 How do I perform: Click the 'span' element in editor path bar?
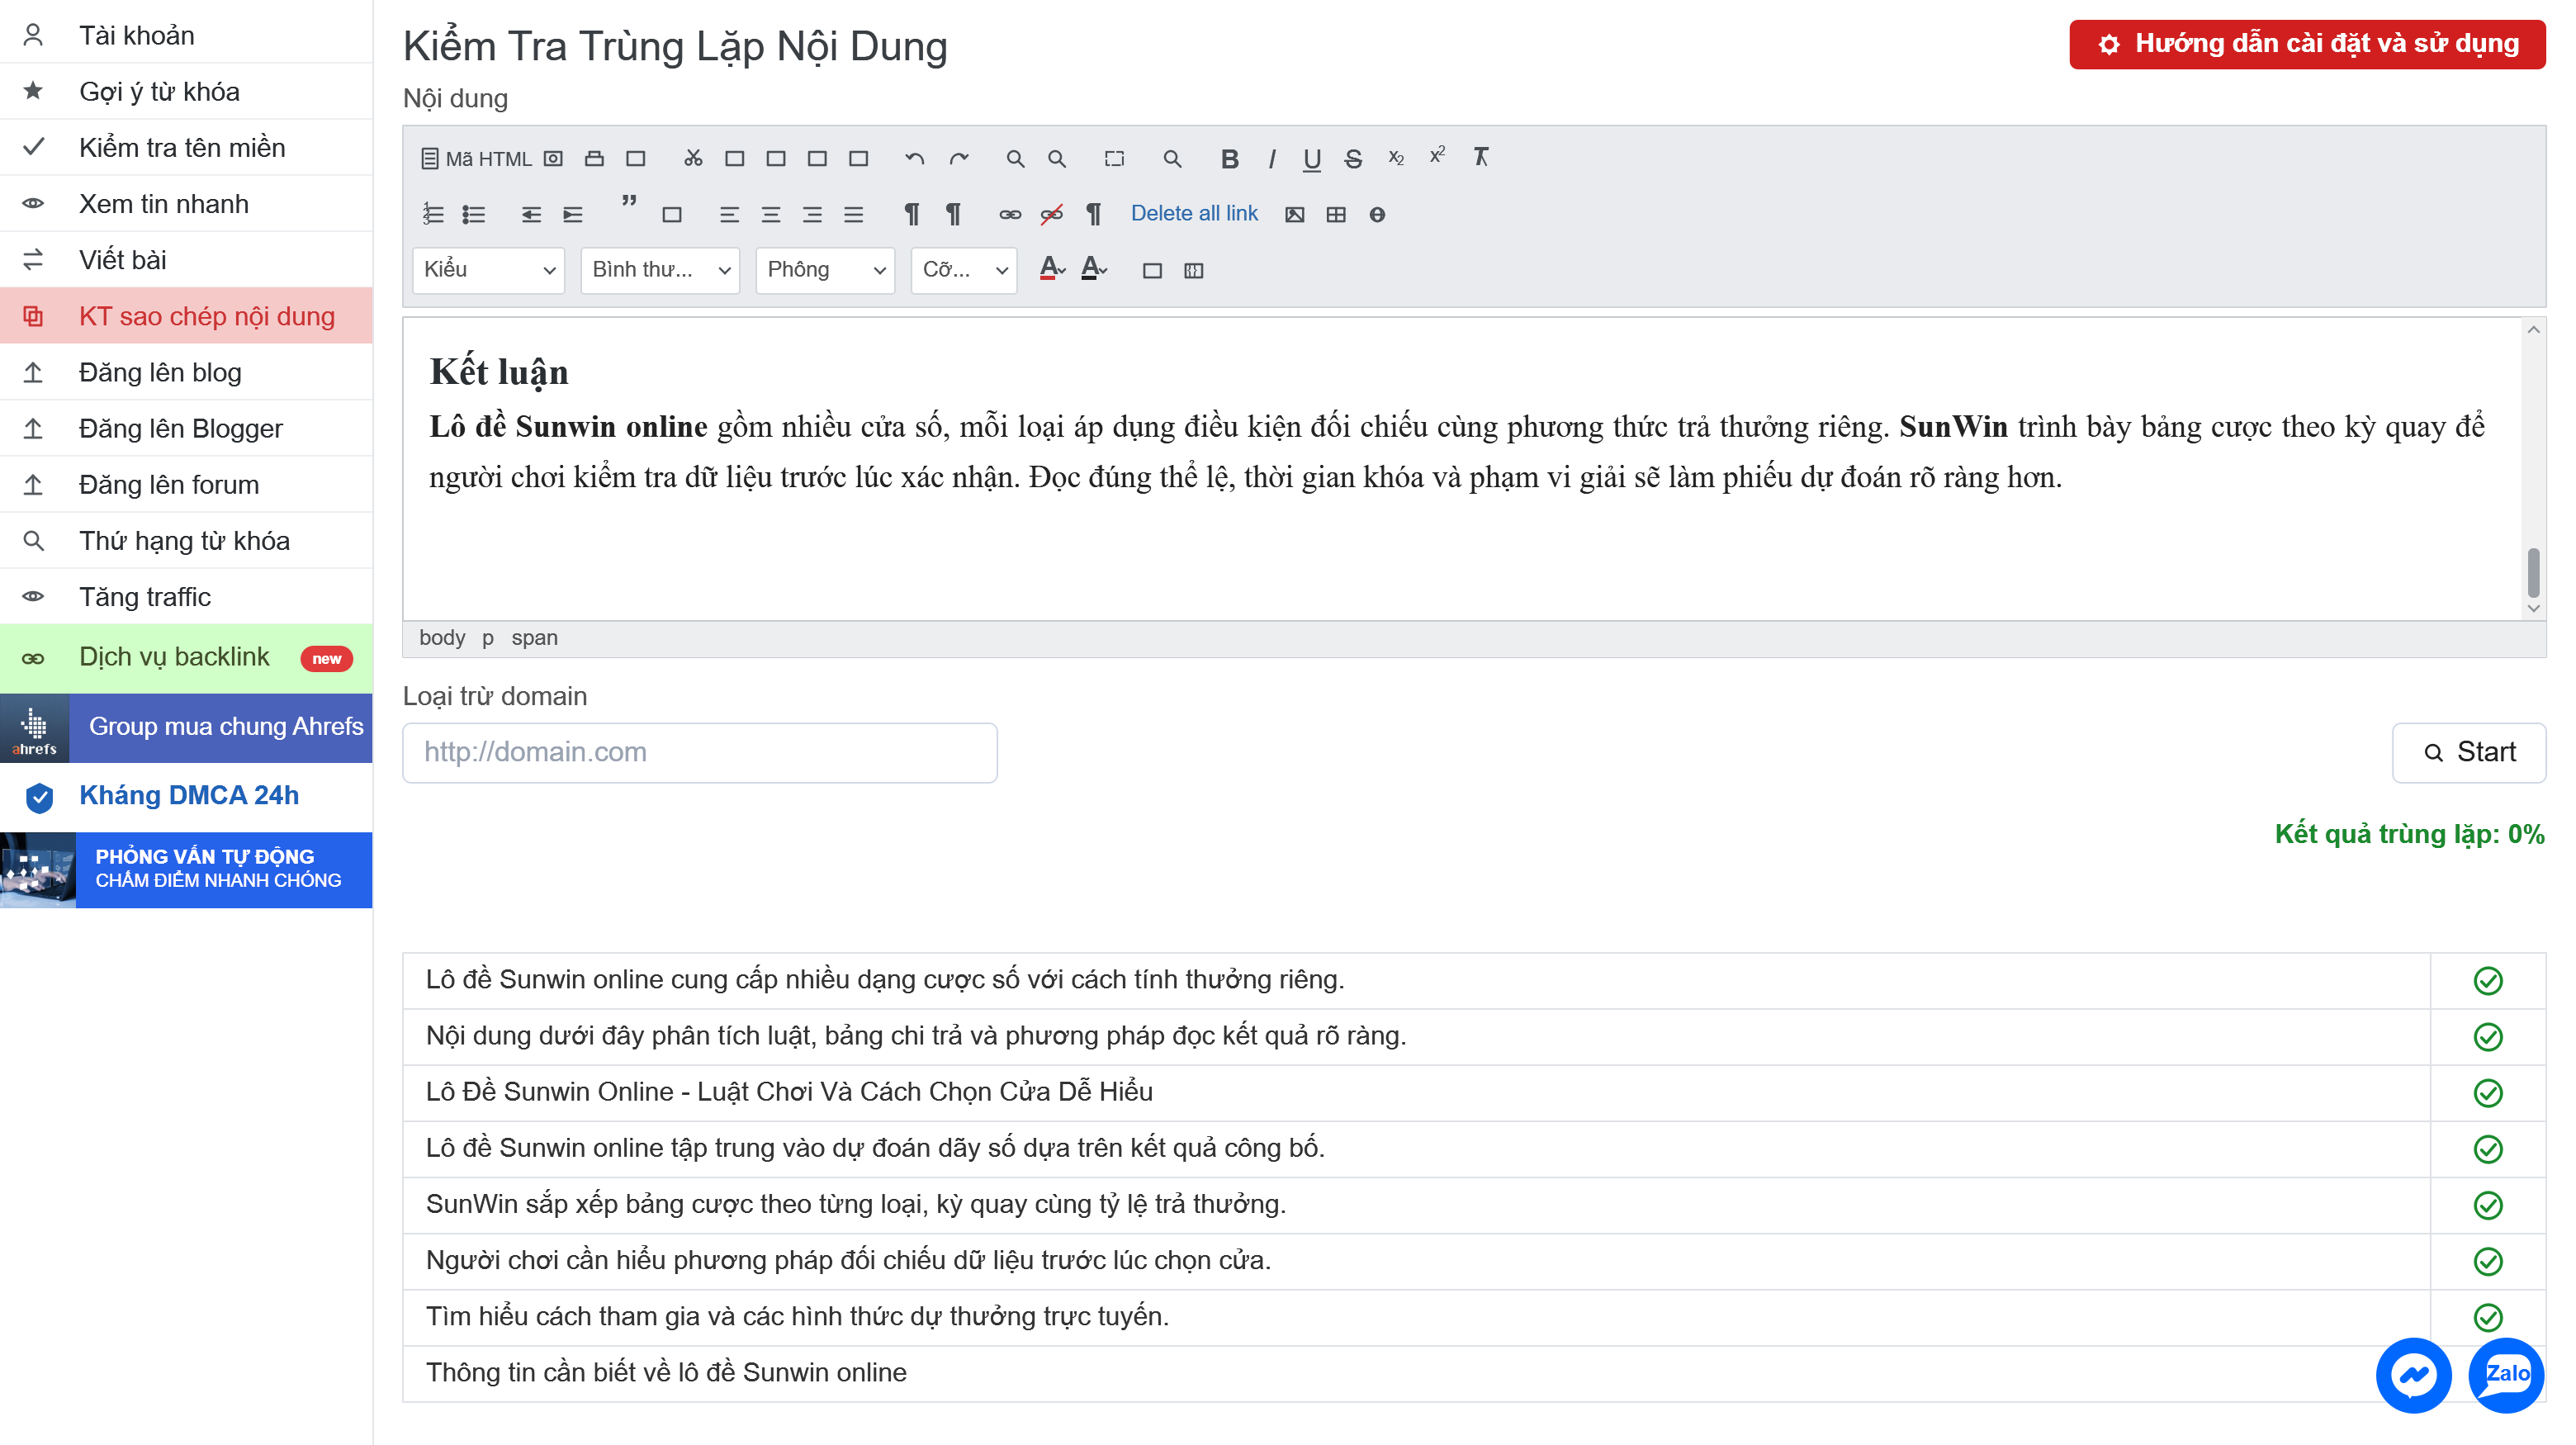click(x=534, y=638)
